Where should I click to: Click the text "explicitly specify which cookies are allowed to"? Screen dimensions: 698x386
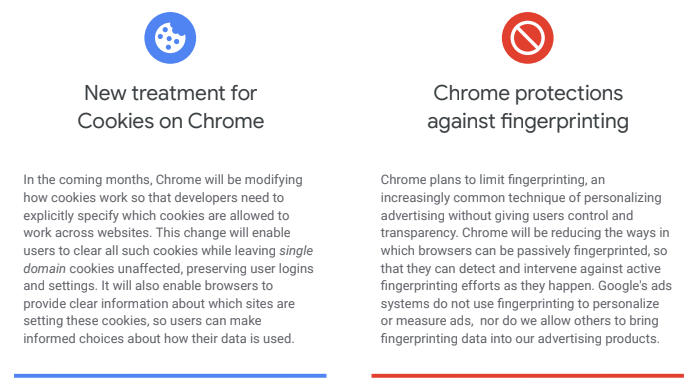[156, 215]
